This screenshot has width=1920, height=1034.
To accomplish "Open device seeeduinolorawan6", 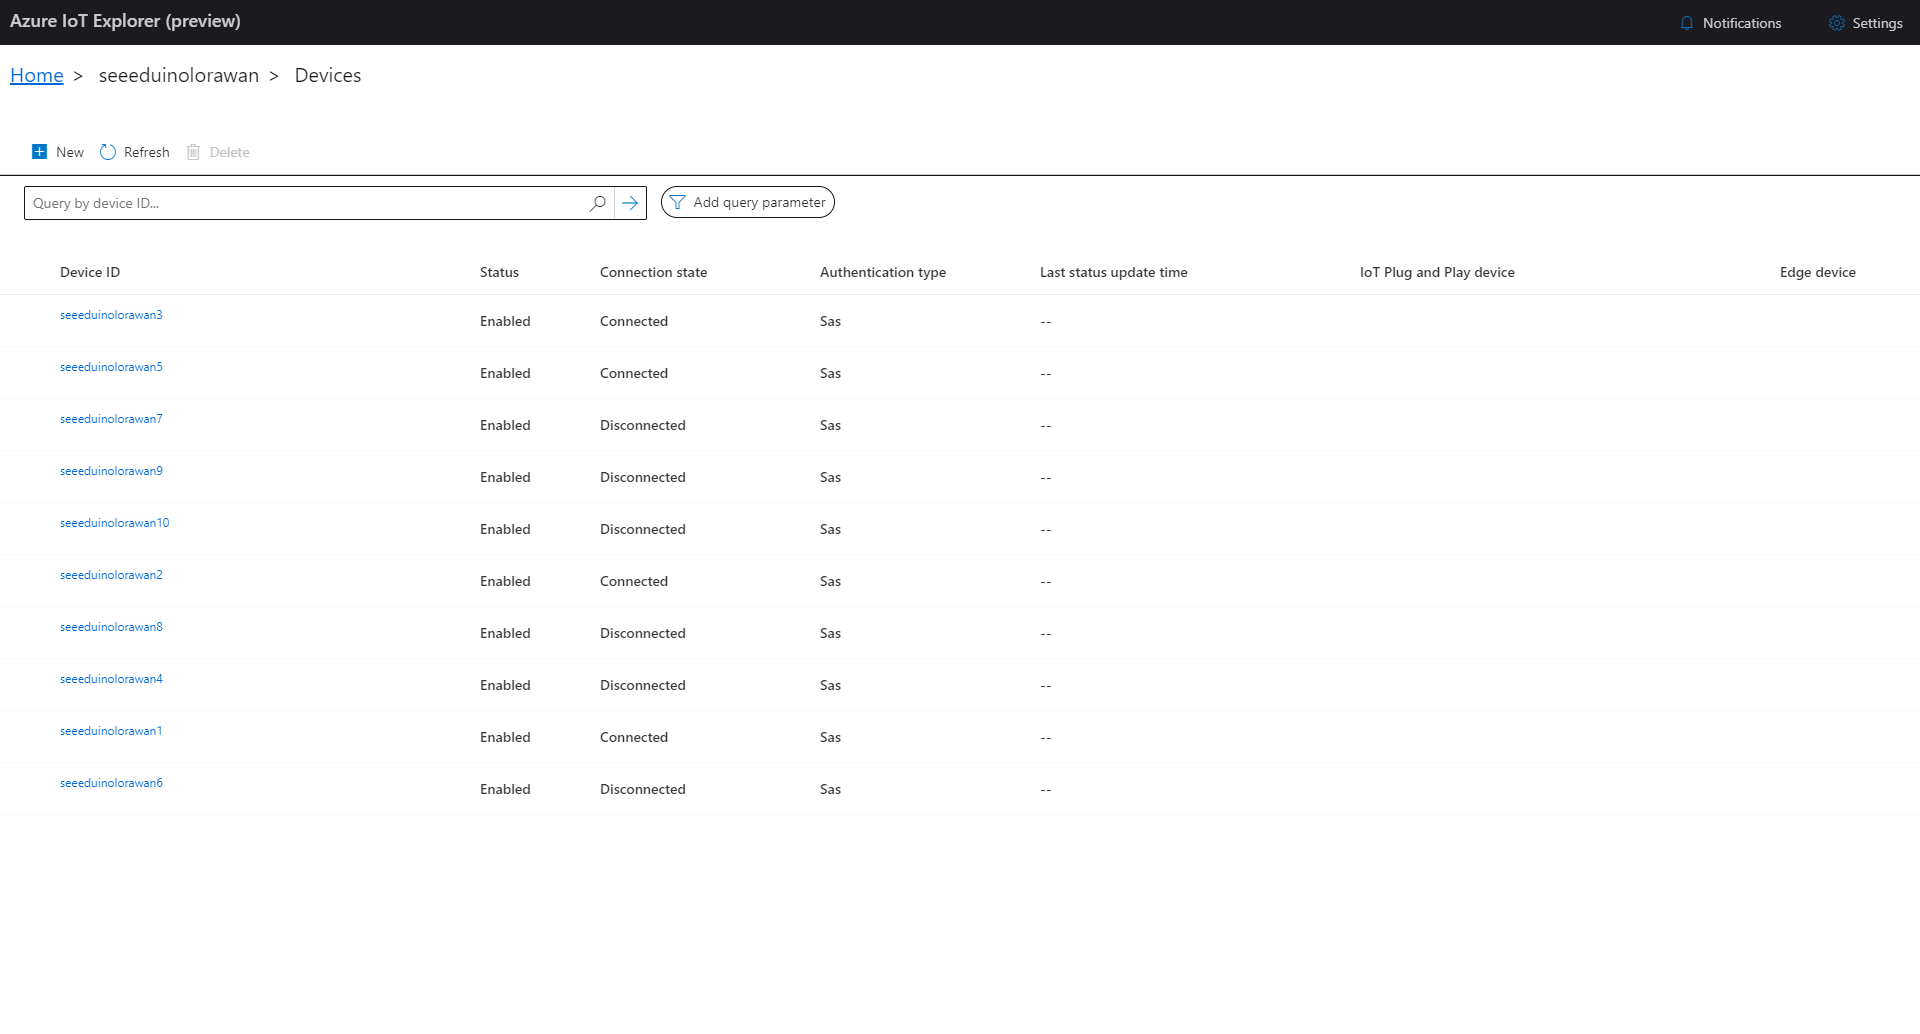I will pyautogui.click(x=111, y=783).
